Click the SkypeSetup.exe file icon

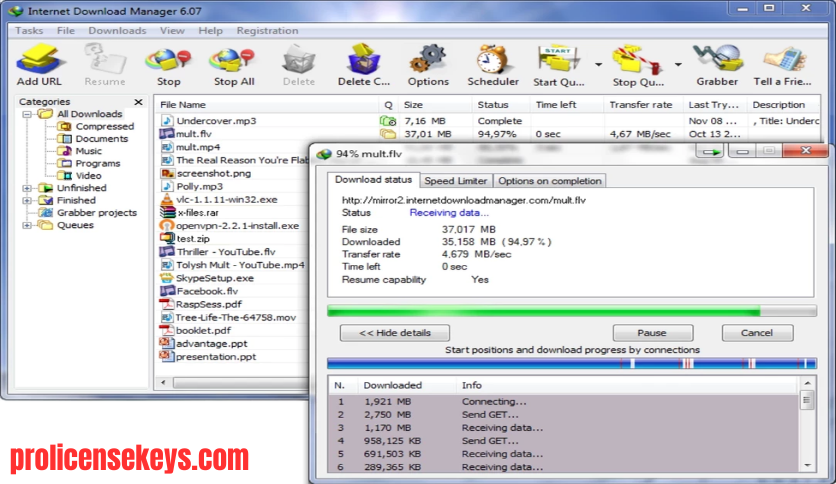pos(167,278)
